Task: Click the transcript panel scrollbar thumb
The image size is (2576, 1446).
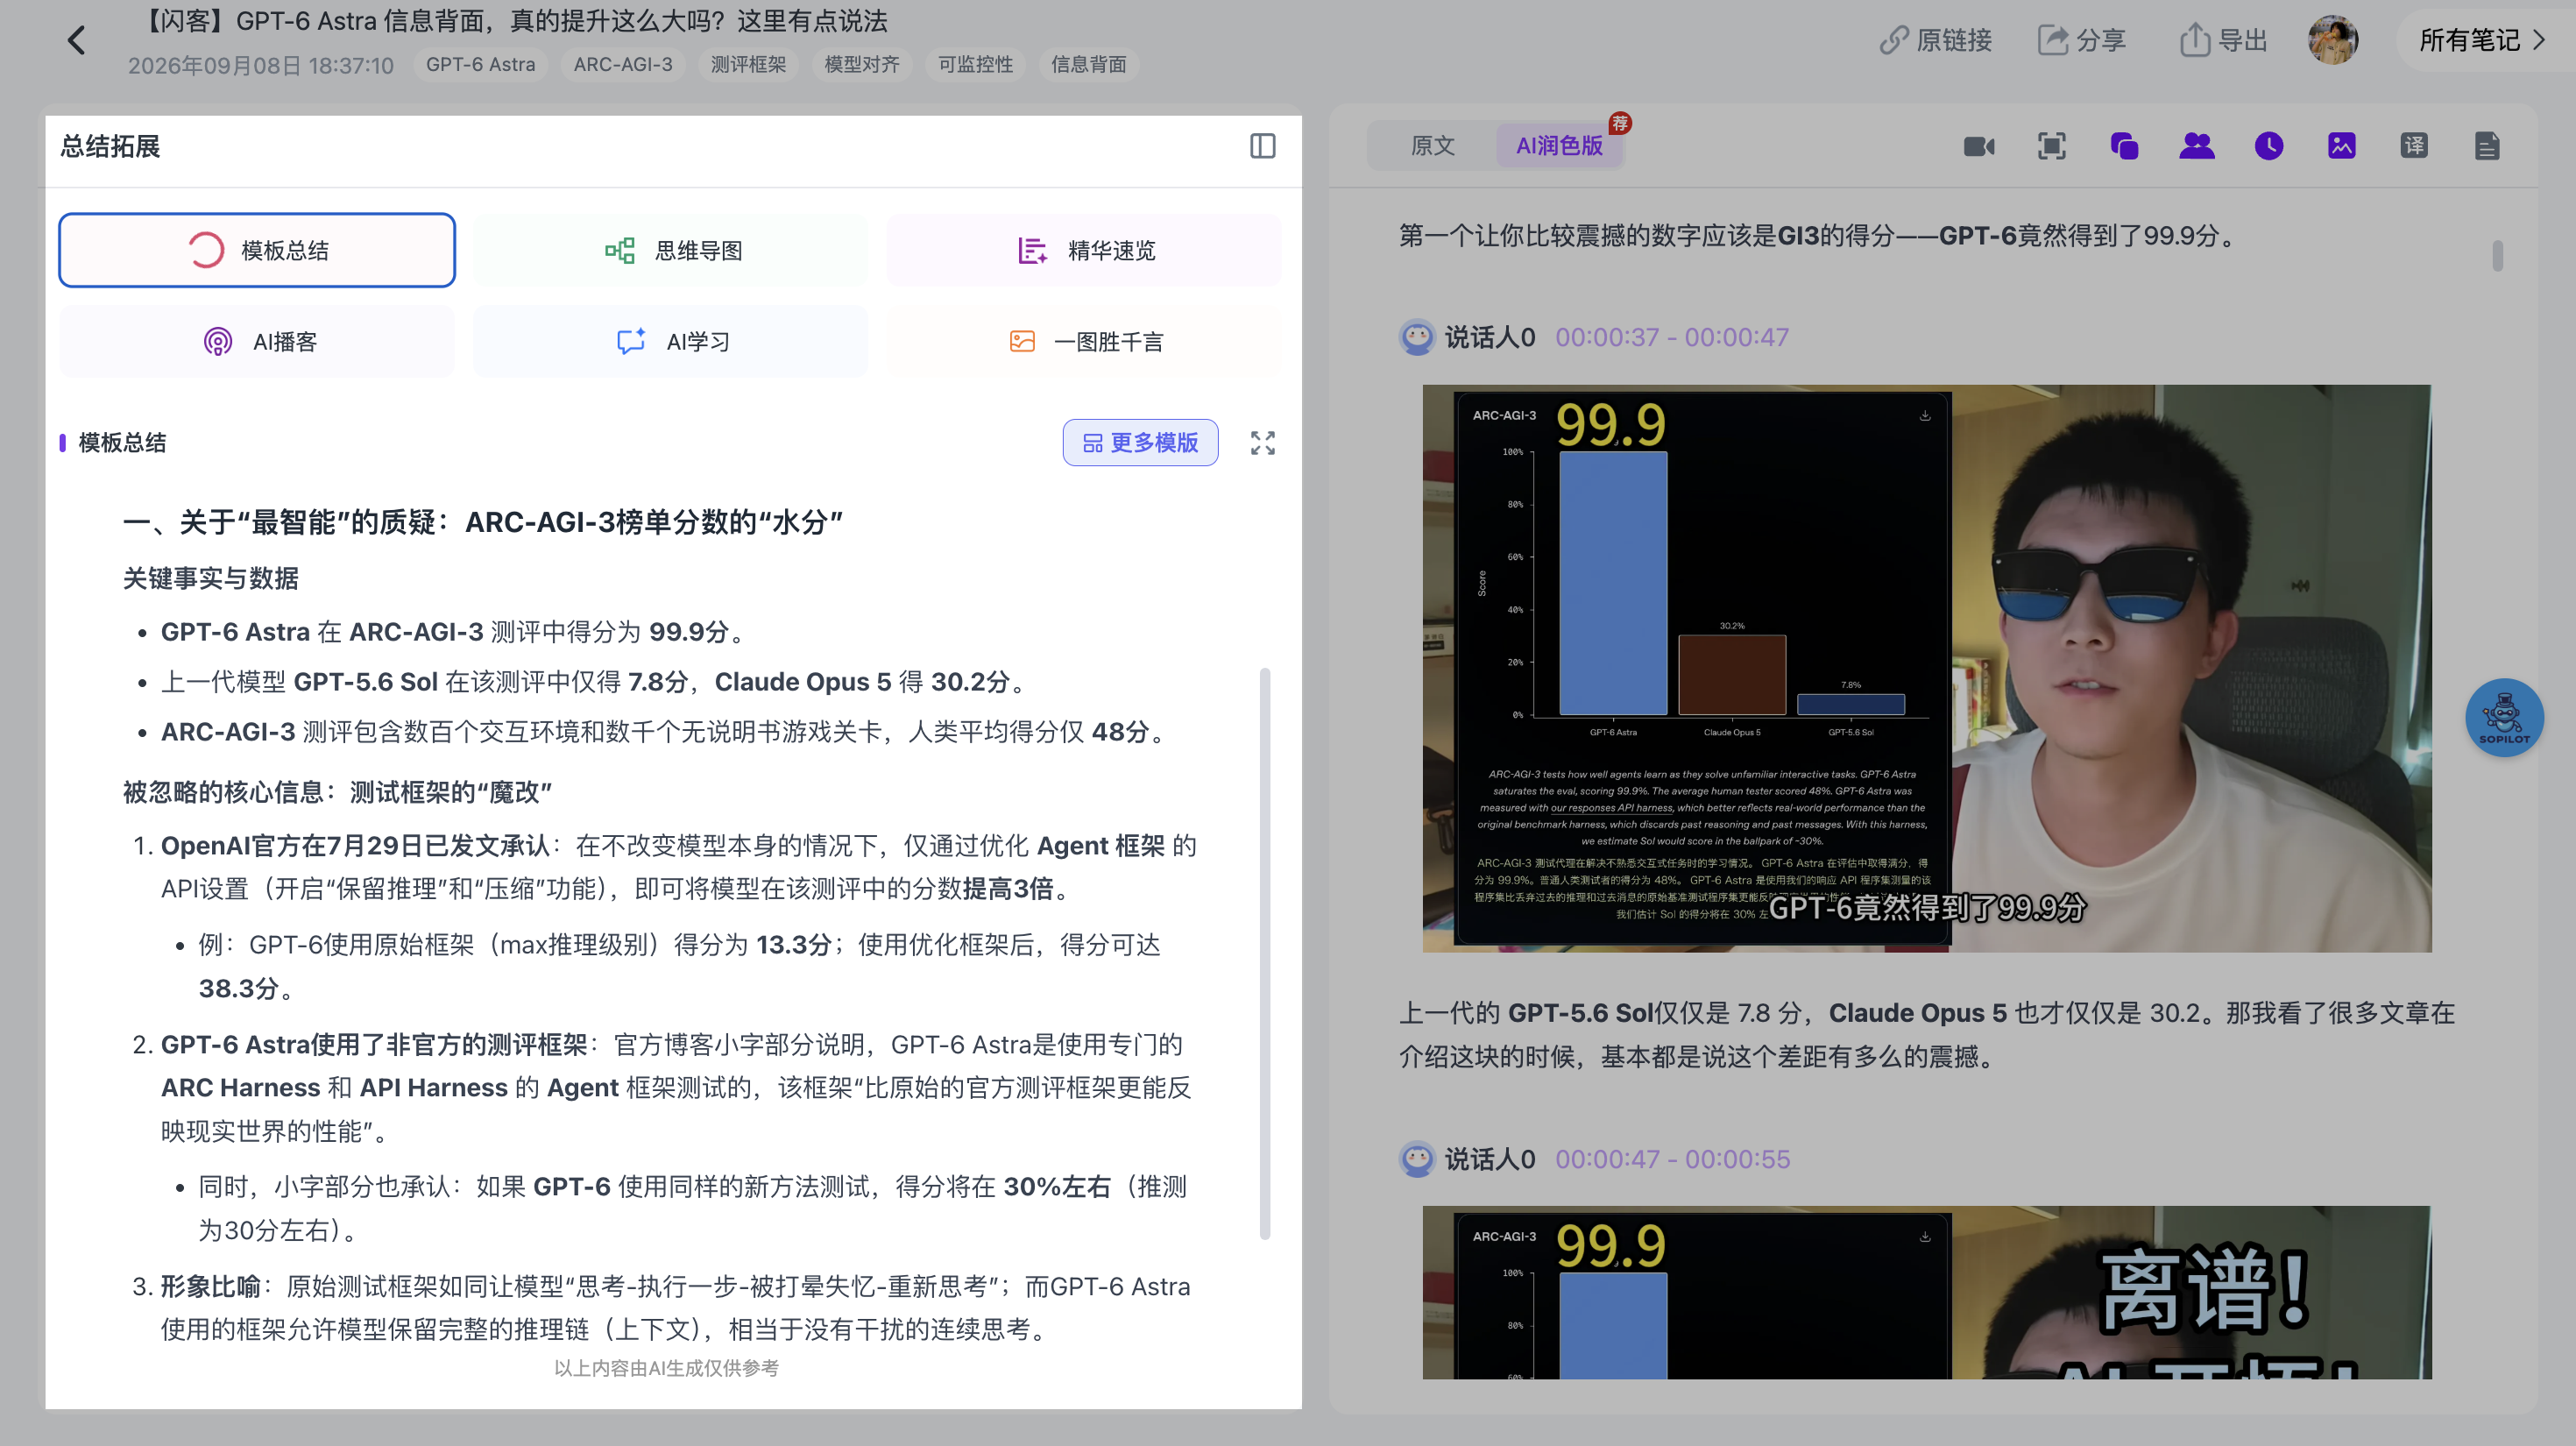Action: (x=2498, y=256)
